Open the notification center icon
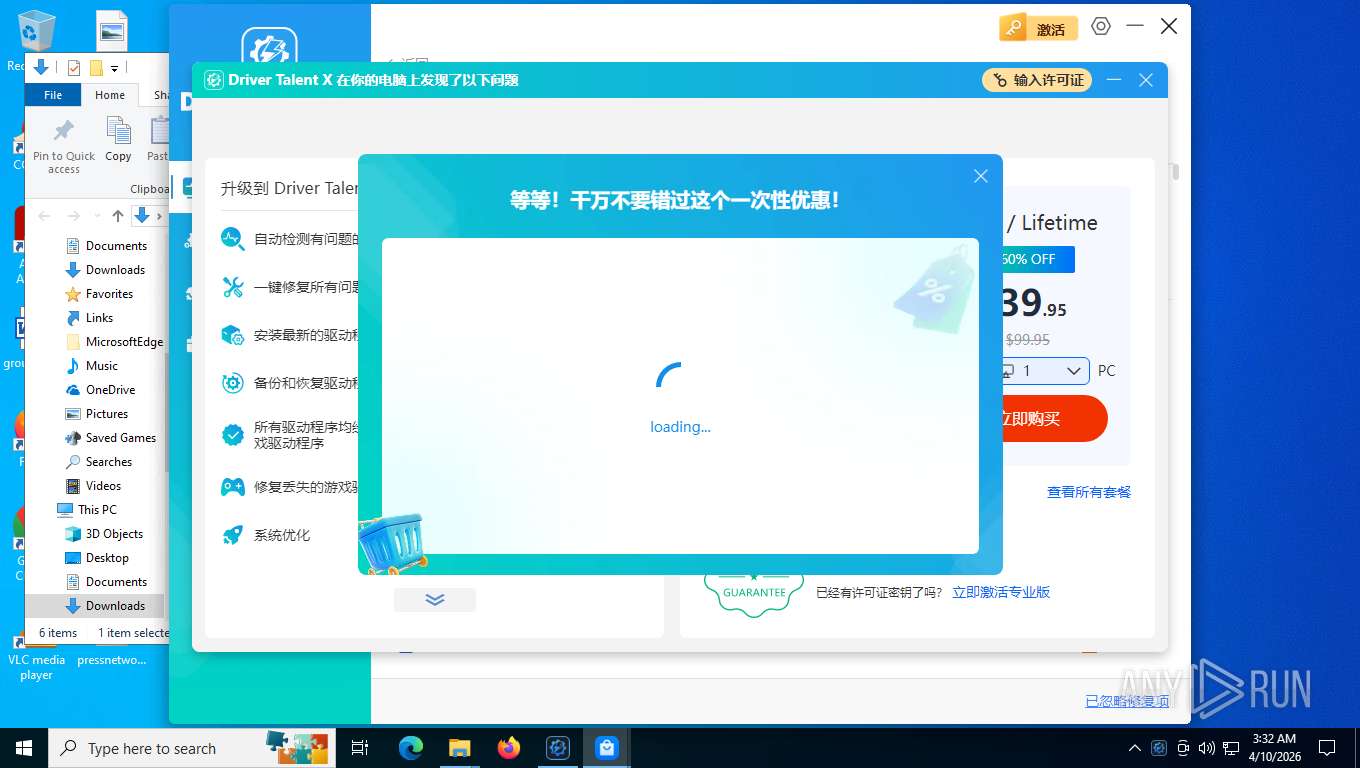 (1327, 748)
